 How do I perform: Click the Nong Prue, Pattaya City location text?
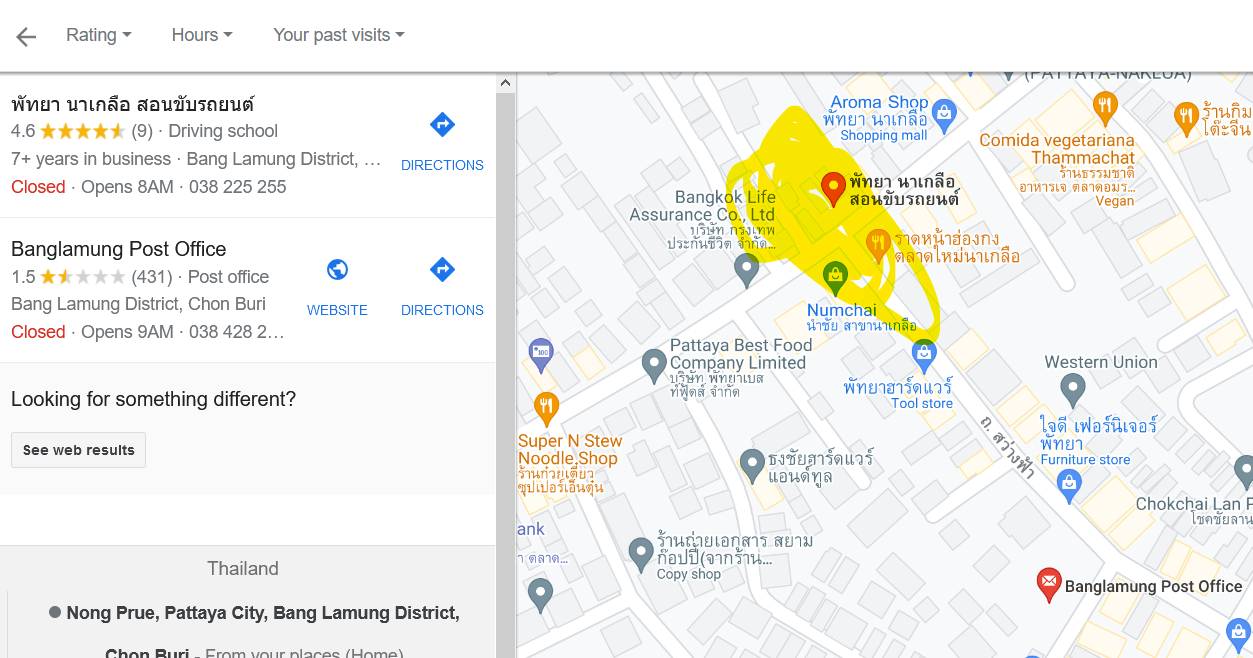click(263, 612)
